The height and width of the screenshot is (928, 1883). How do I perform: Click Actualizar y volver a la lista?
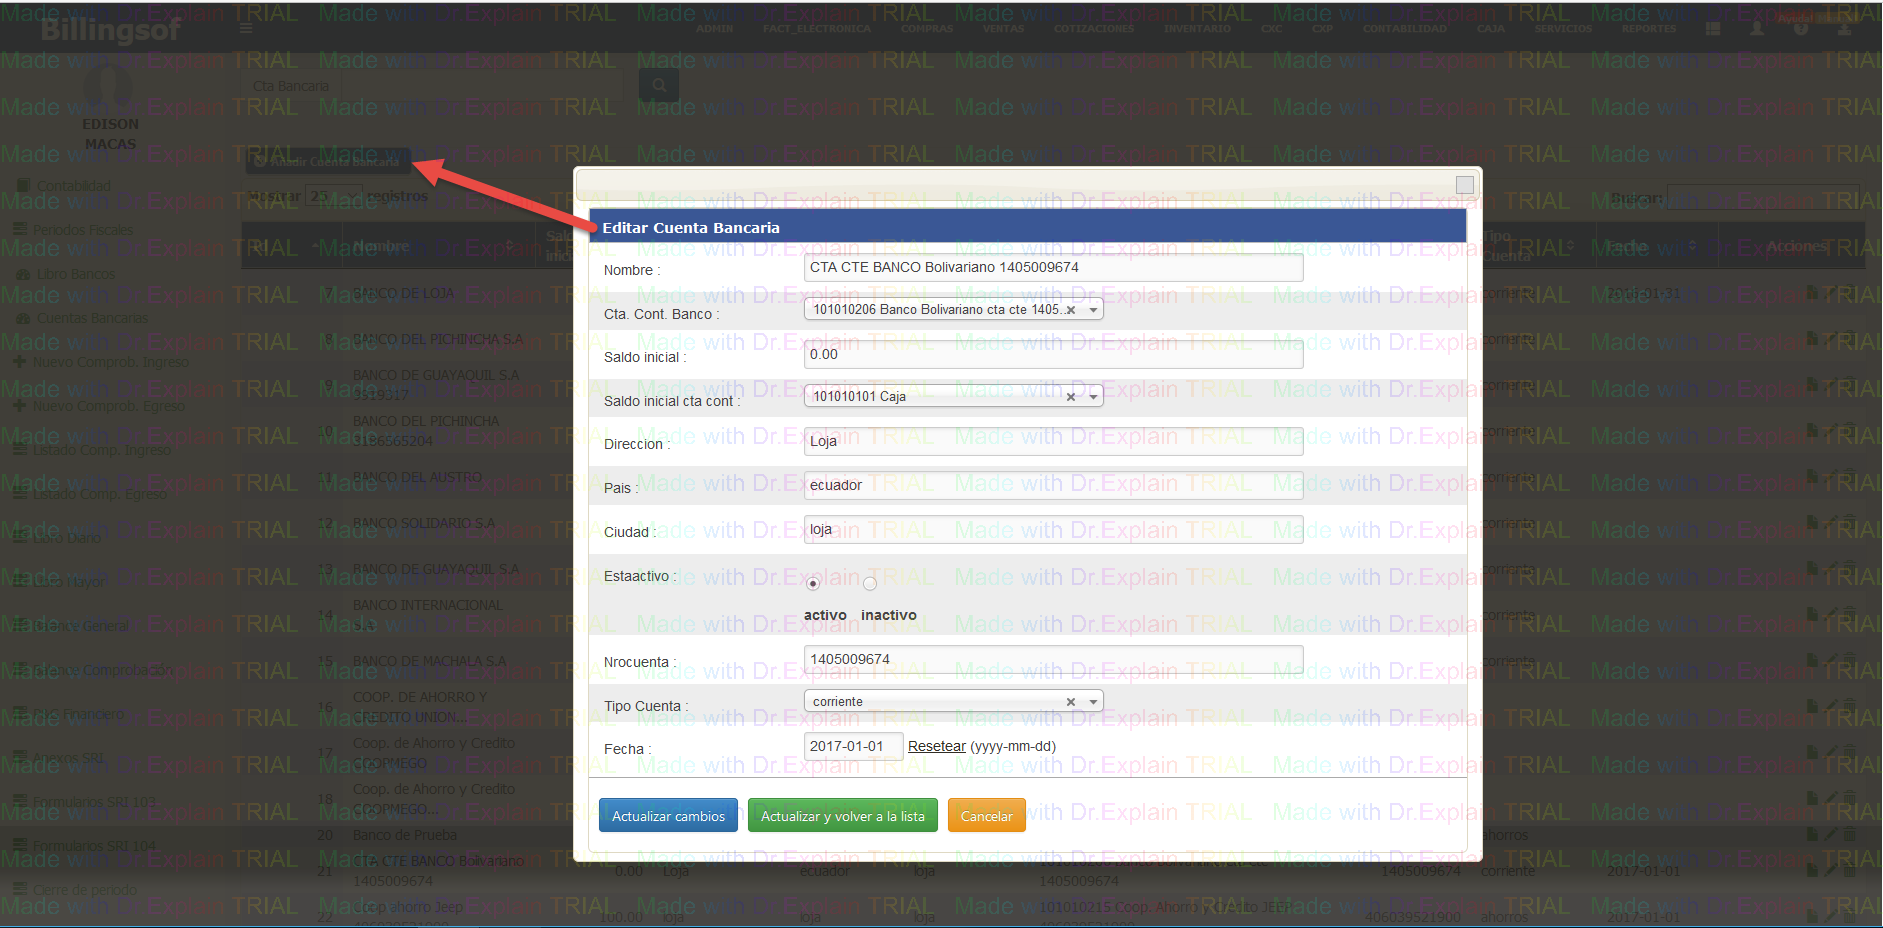coord(842,816)
